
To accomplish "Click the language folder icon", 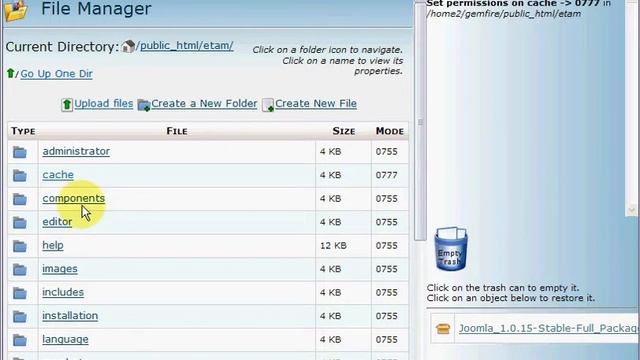I will [20, 340].
